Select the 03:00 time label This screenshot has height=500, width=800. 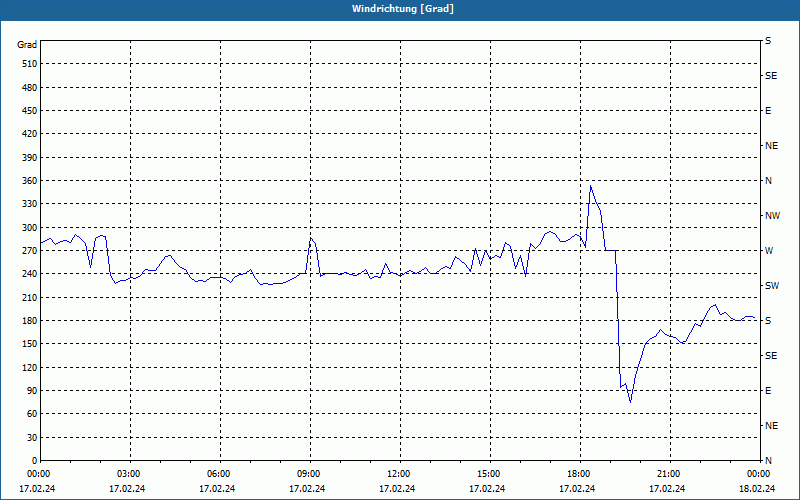pyautogui.click(x=128, y=474)
